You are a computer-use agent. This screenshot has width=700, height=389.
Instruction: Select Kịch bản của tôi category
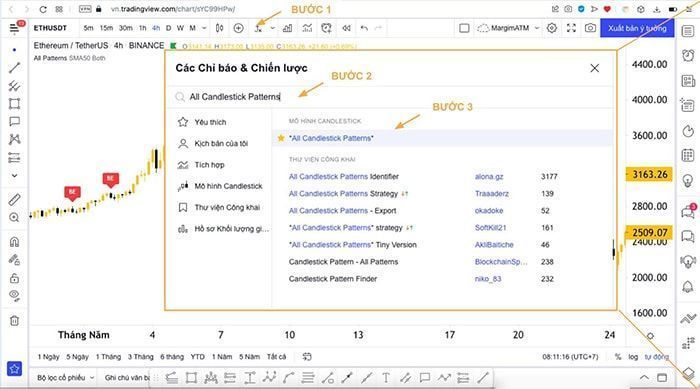pos(220,143)
